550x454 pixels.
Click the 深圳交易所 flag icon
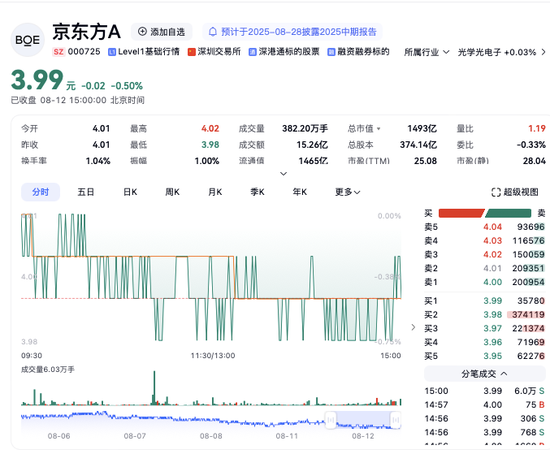(192, 52)
